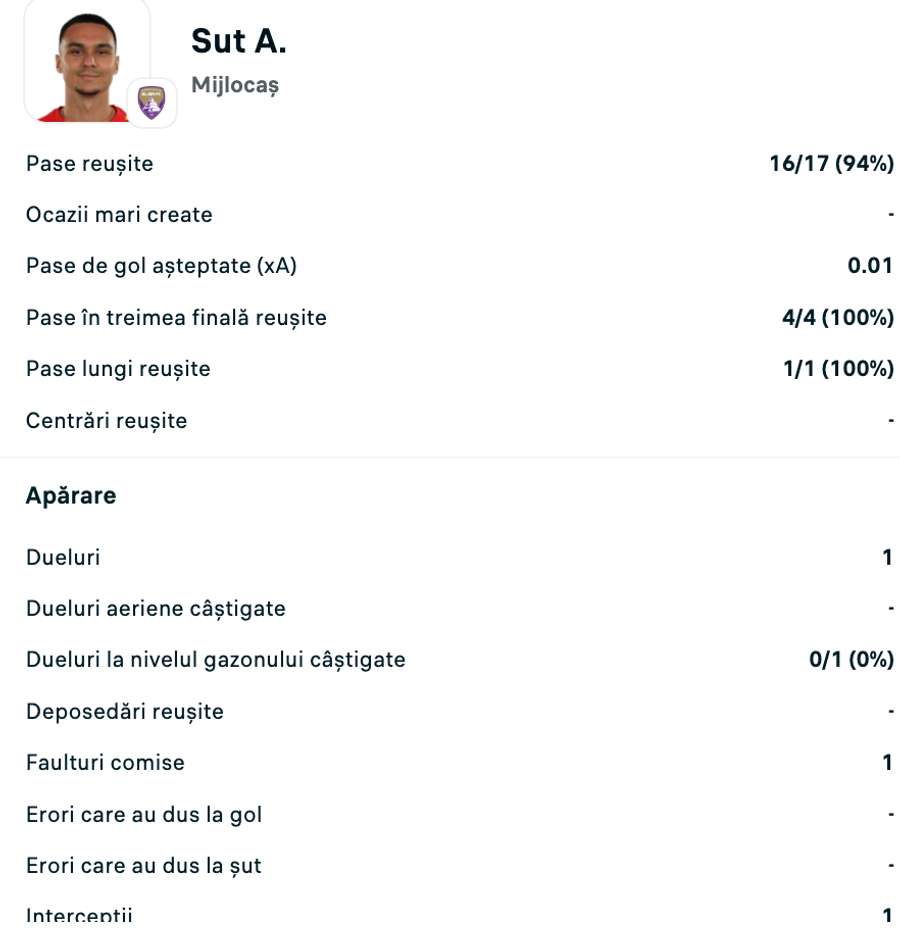
Task: Click the purple club badge icon
Action: pos(151,102)
